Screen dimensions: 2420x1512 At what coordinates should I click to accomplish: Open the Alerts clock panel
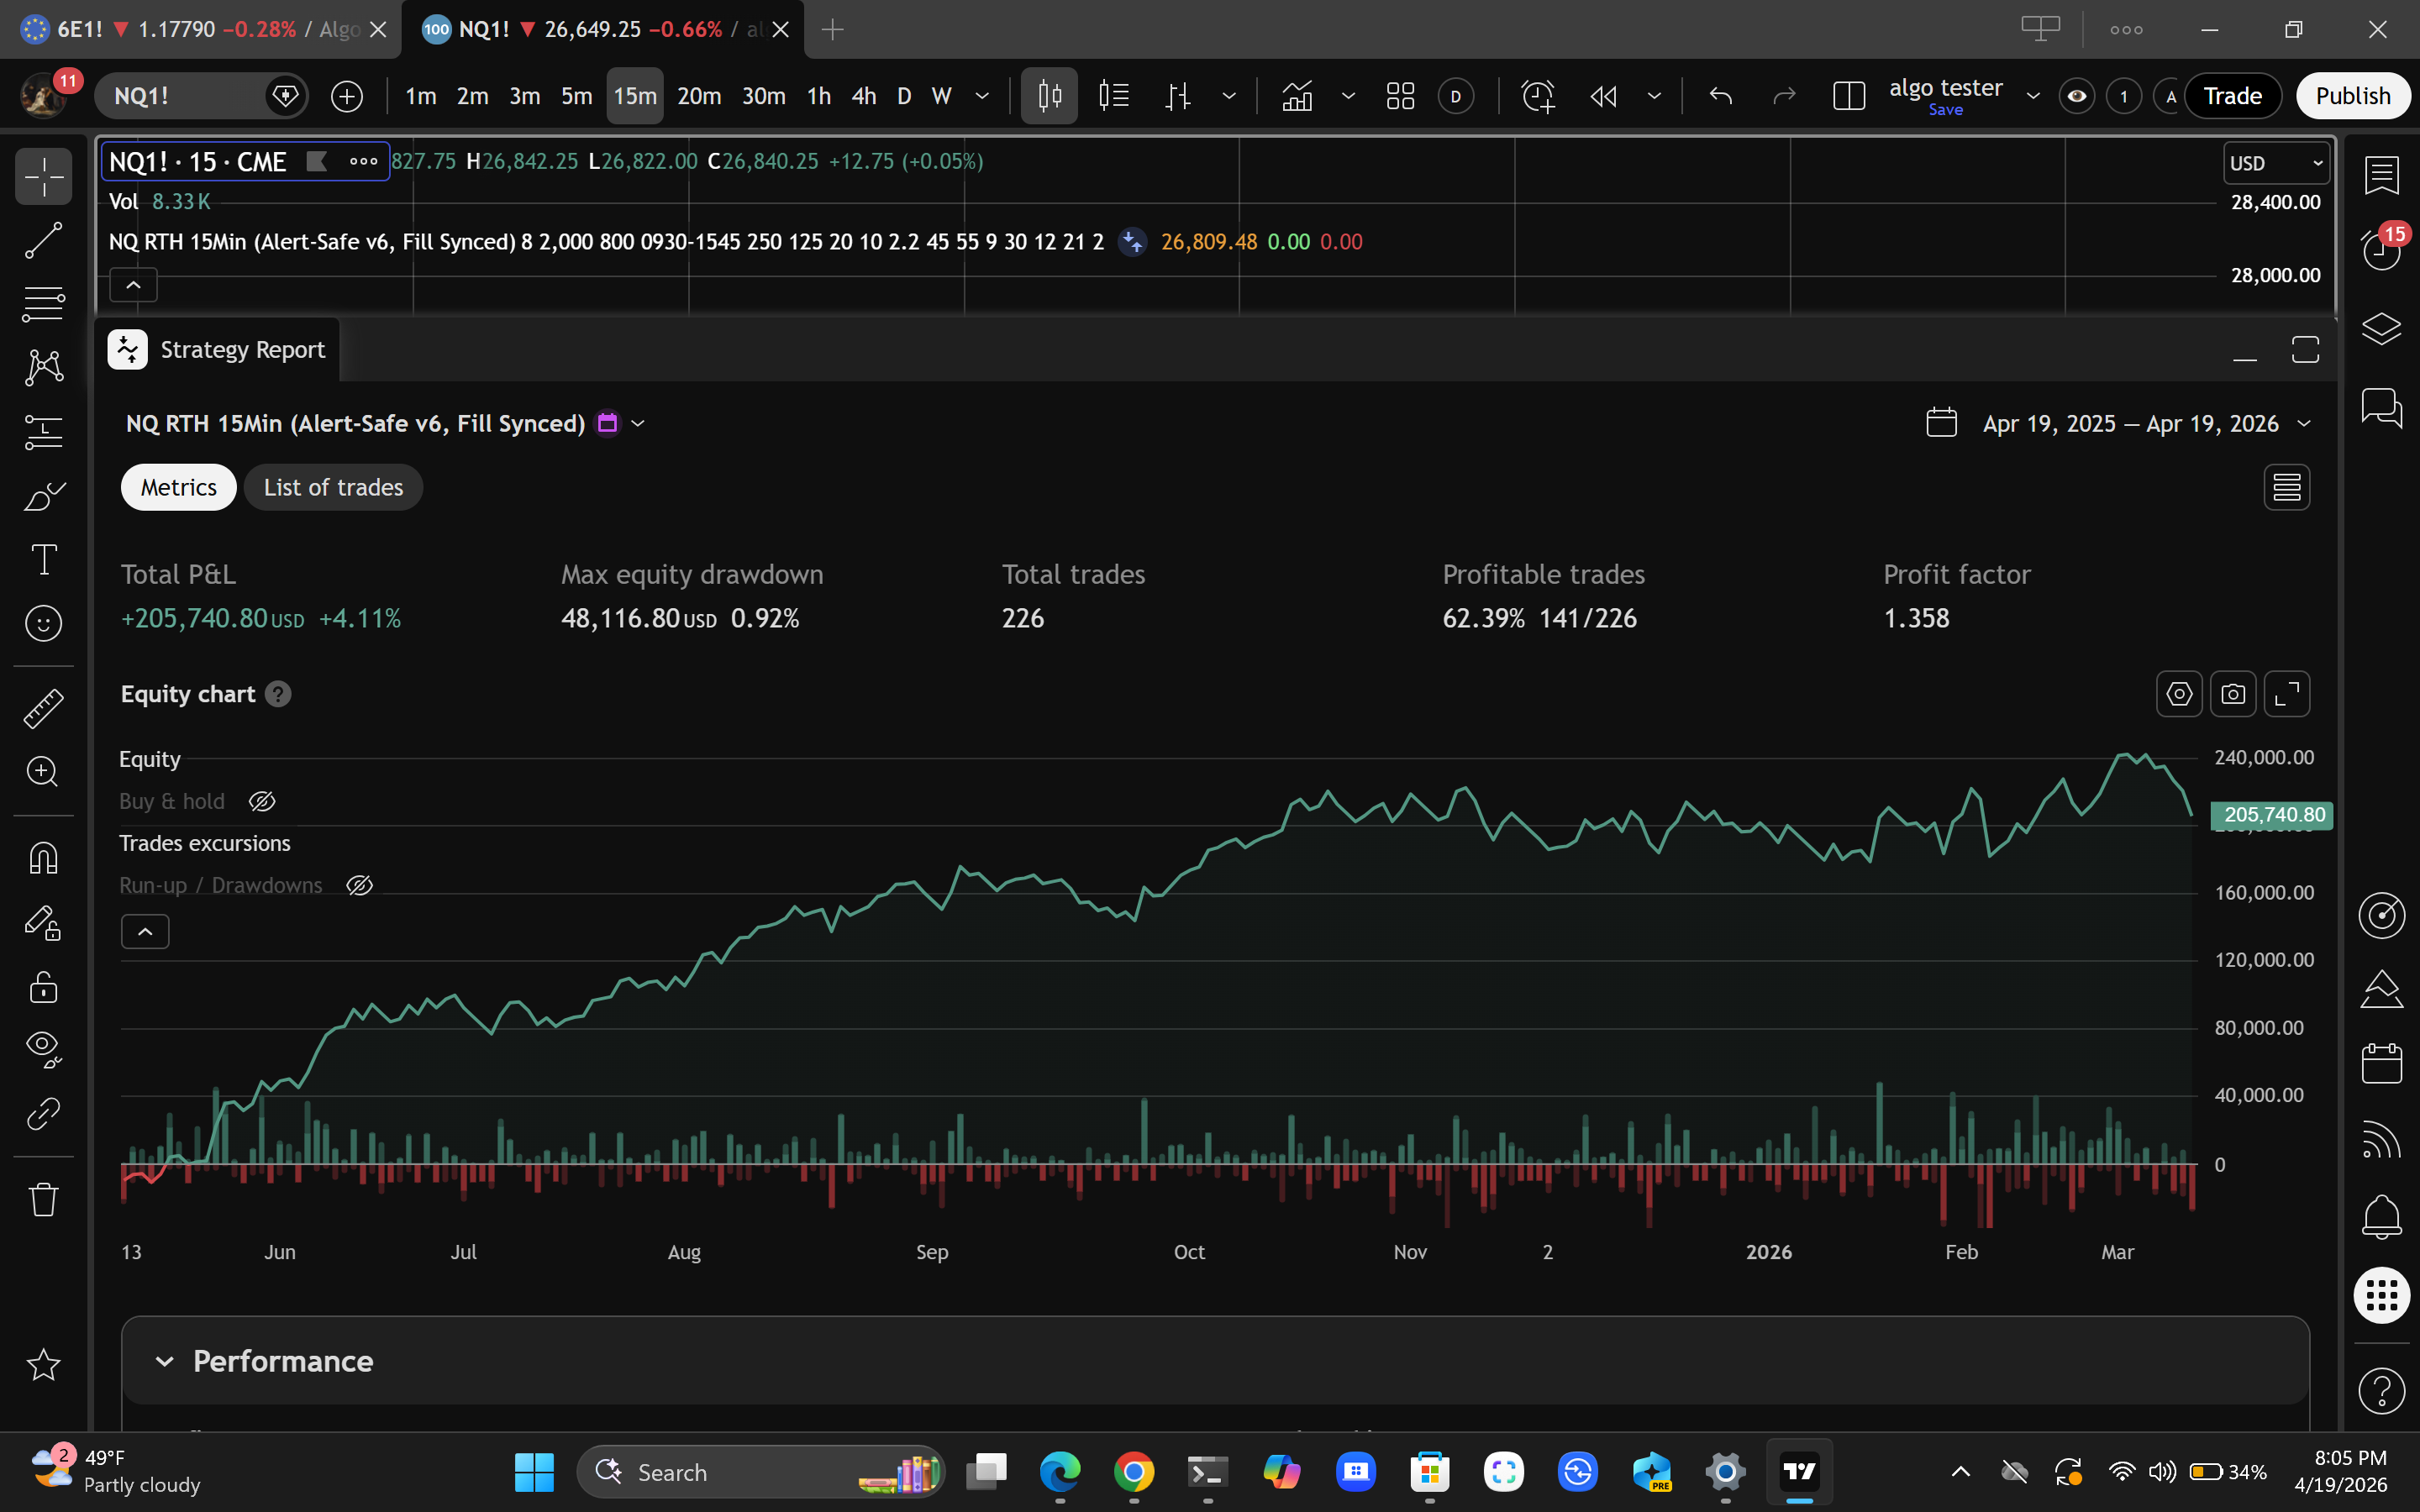pyautogui.click(x=2381, y=250)
